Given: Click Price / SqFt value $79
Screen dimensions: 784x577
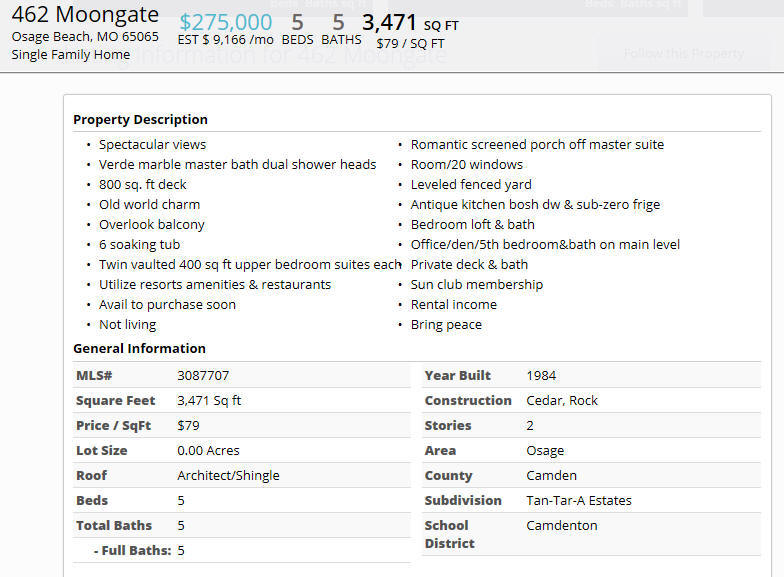Looking at the screenshot, I should tap(188, 426).
